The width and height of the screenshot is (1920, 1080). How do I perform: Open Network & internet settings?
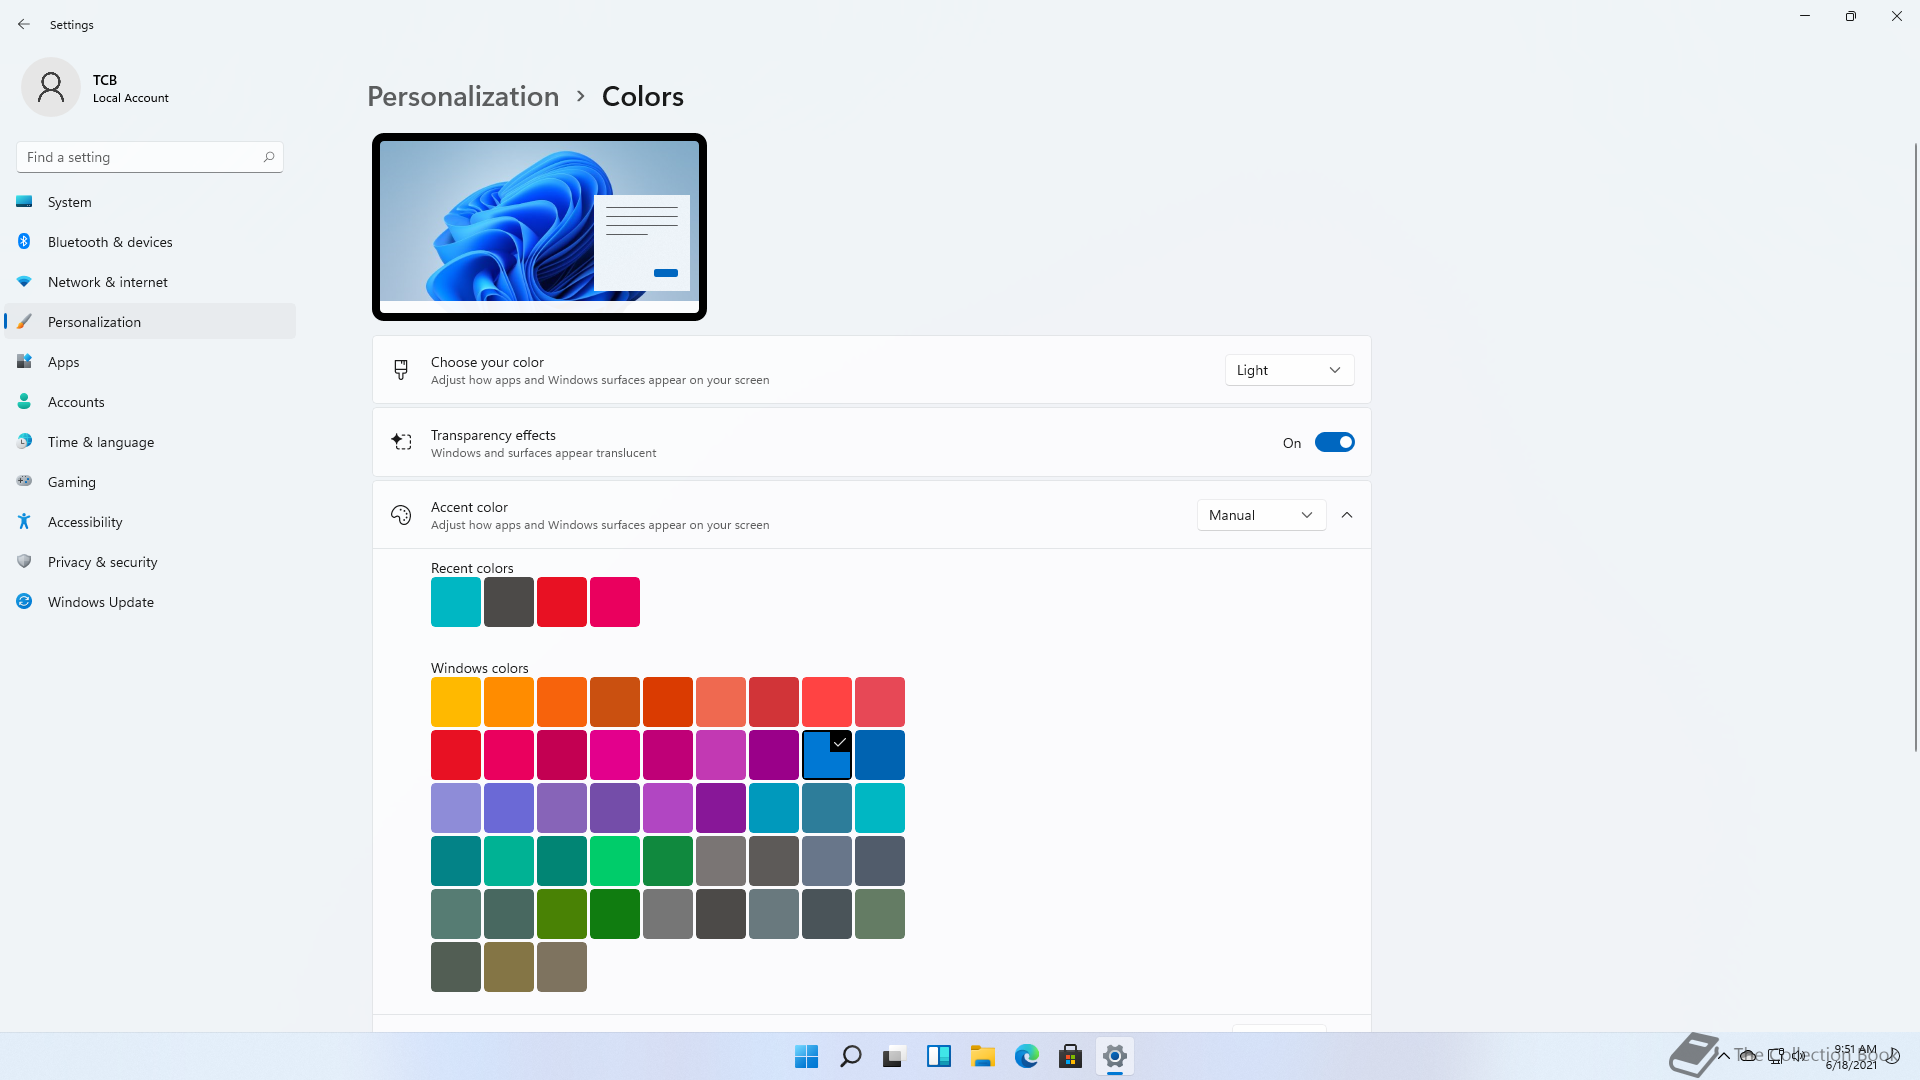coord(150,282)
